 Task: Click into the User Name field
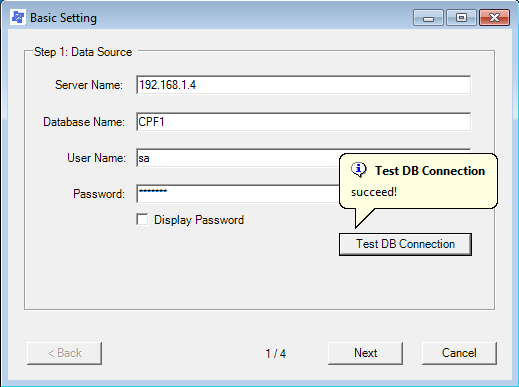237,158
